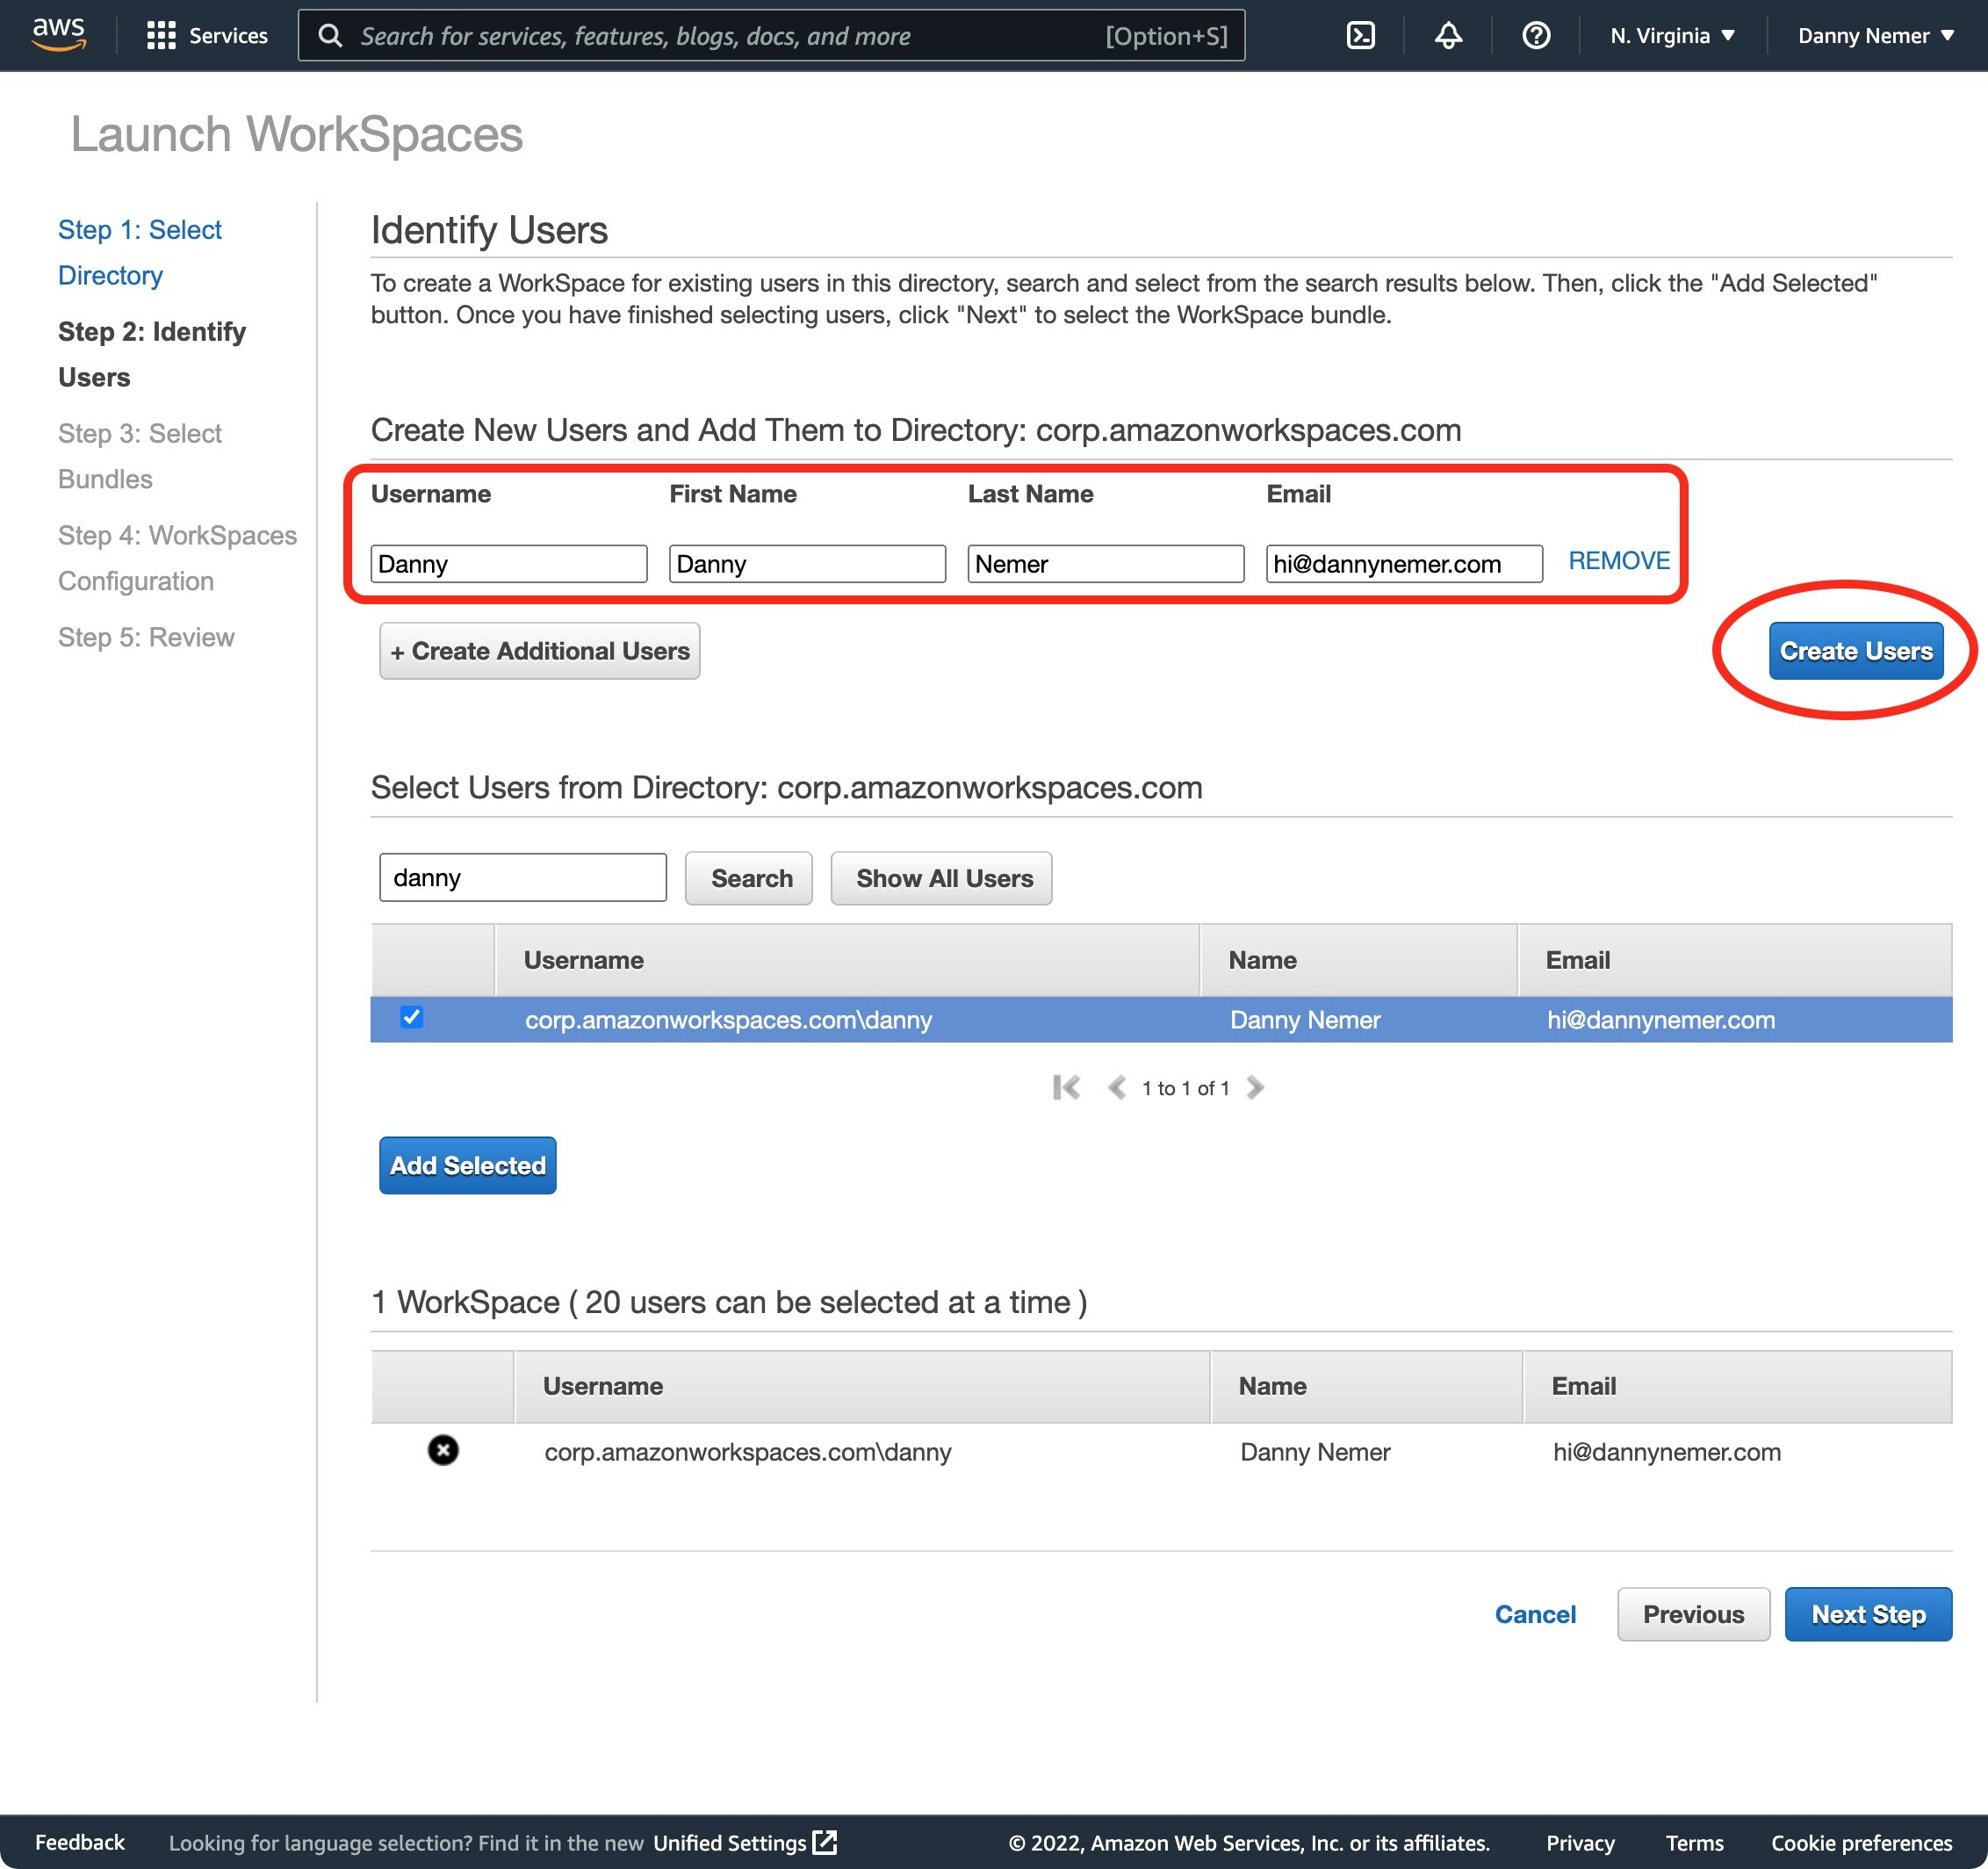Expand the N. Virginia region dropdown
Viewport: 1988px width, 1869px height.
(x=1672, y=36)
